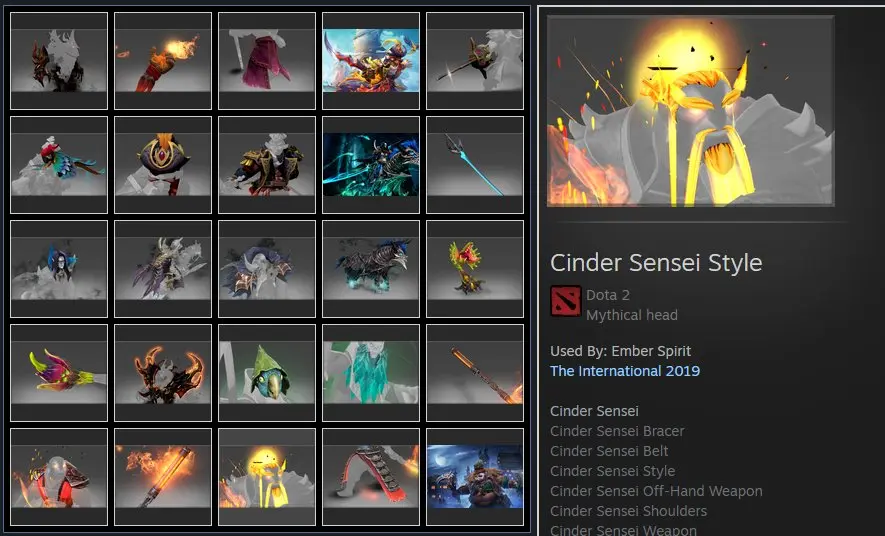Select the flaming orange sword item
This screenshot has width=885, height=536.
point(163,477)
